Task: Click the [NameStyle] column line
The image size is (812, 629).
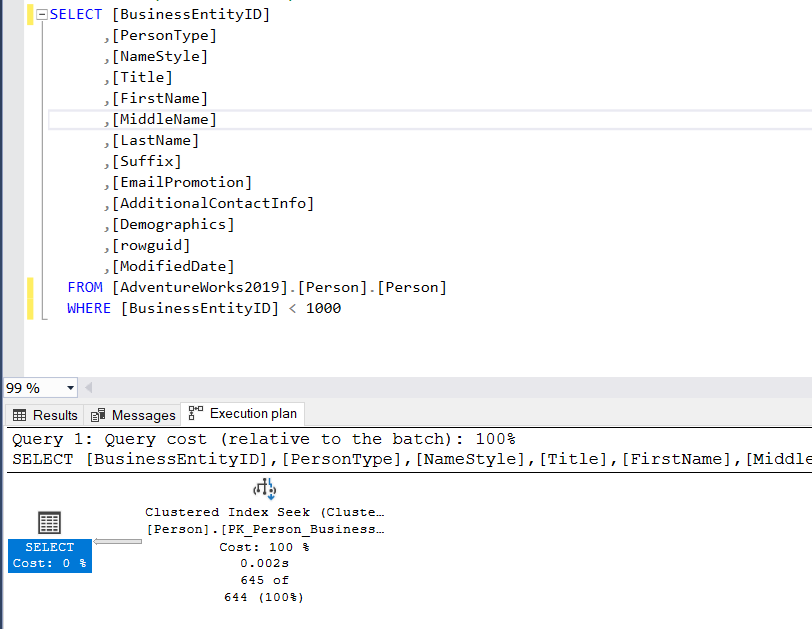Action: click(x=155, y=56)
